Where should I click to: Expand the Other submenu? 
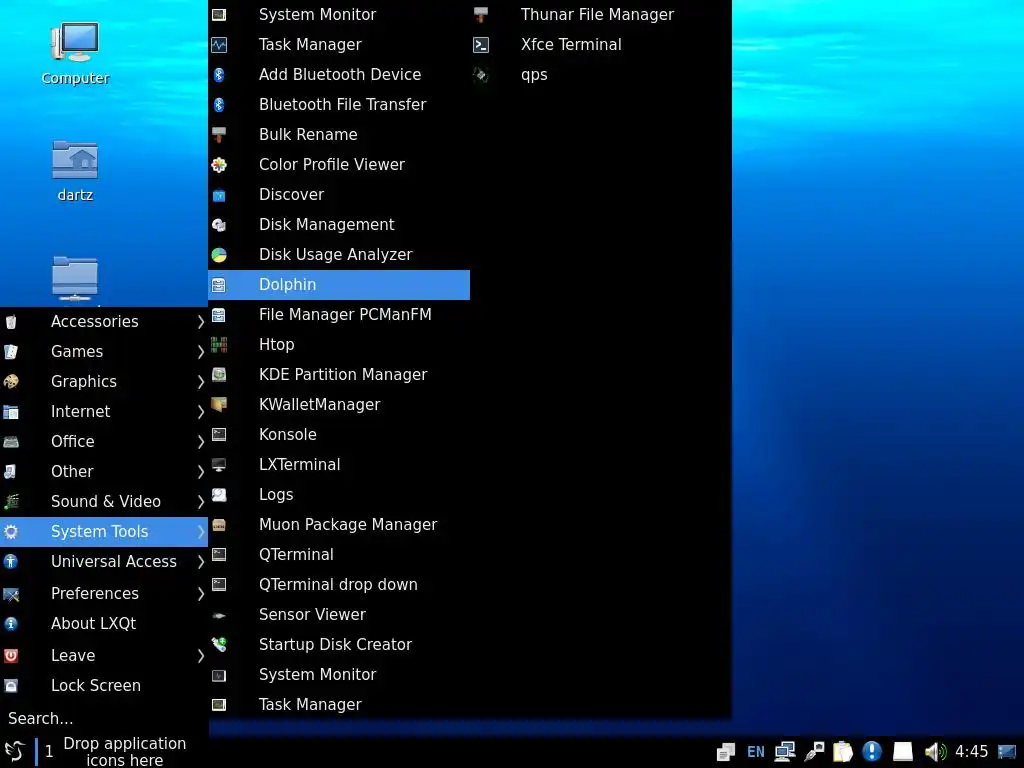point(104,472)
